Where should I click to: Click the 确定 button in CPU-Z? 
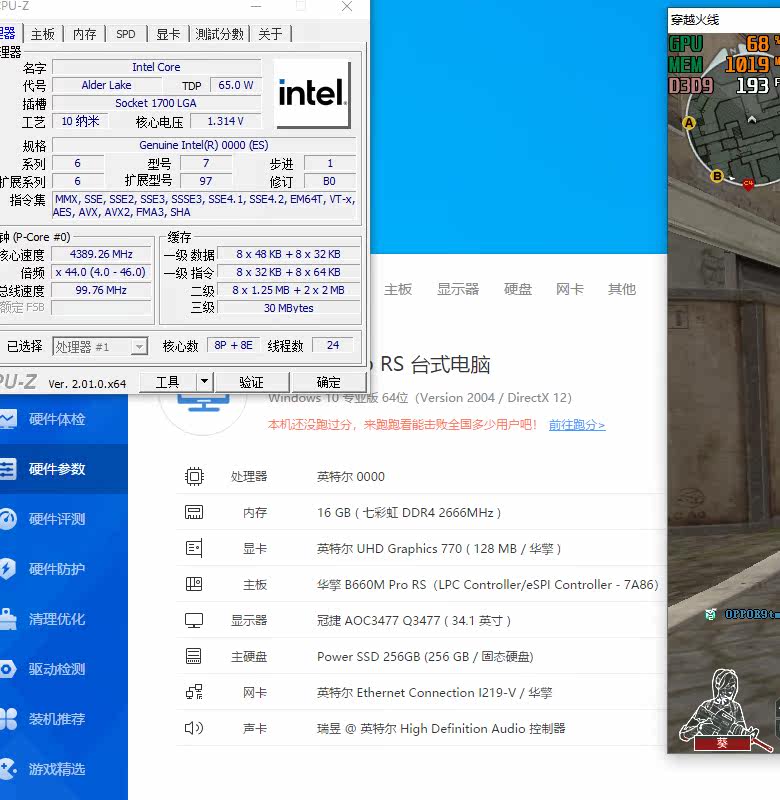329,382
